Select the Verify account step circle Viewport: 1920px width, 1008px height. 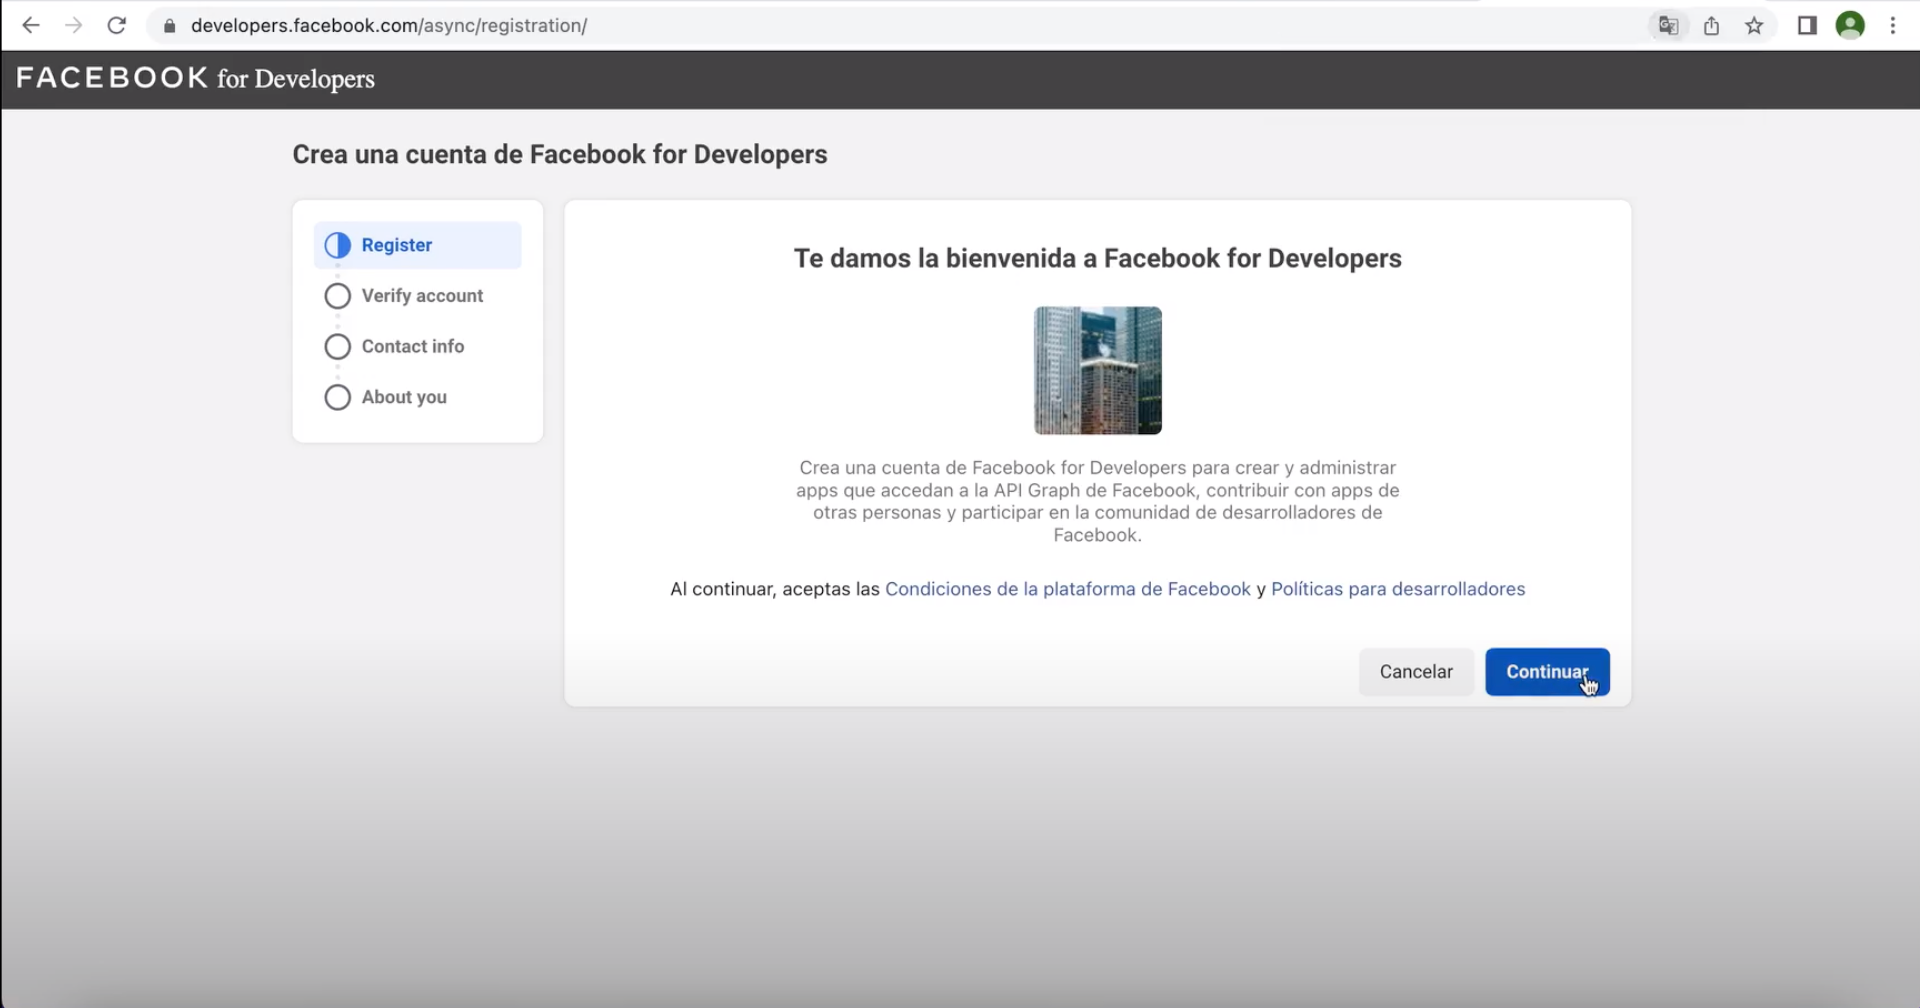(x=338, y=296)
